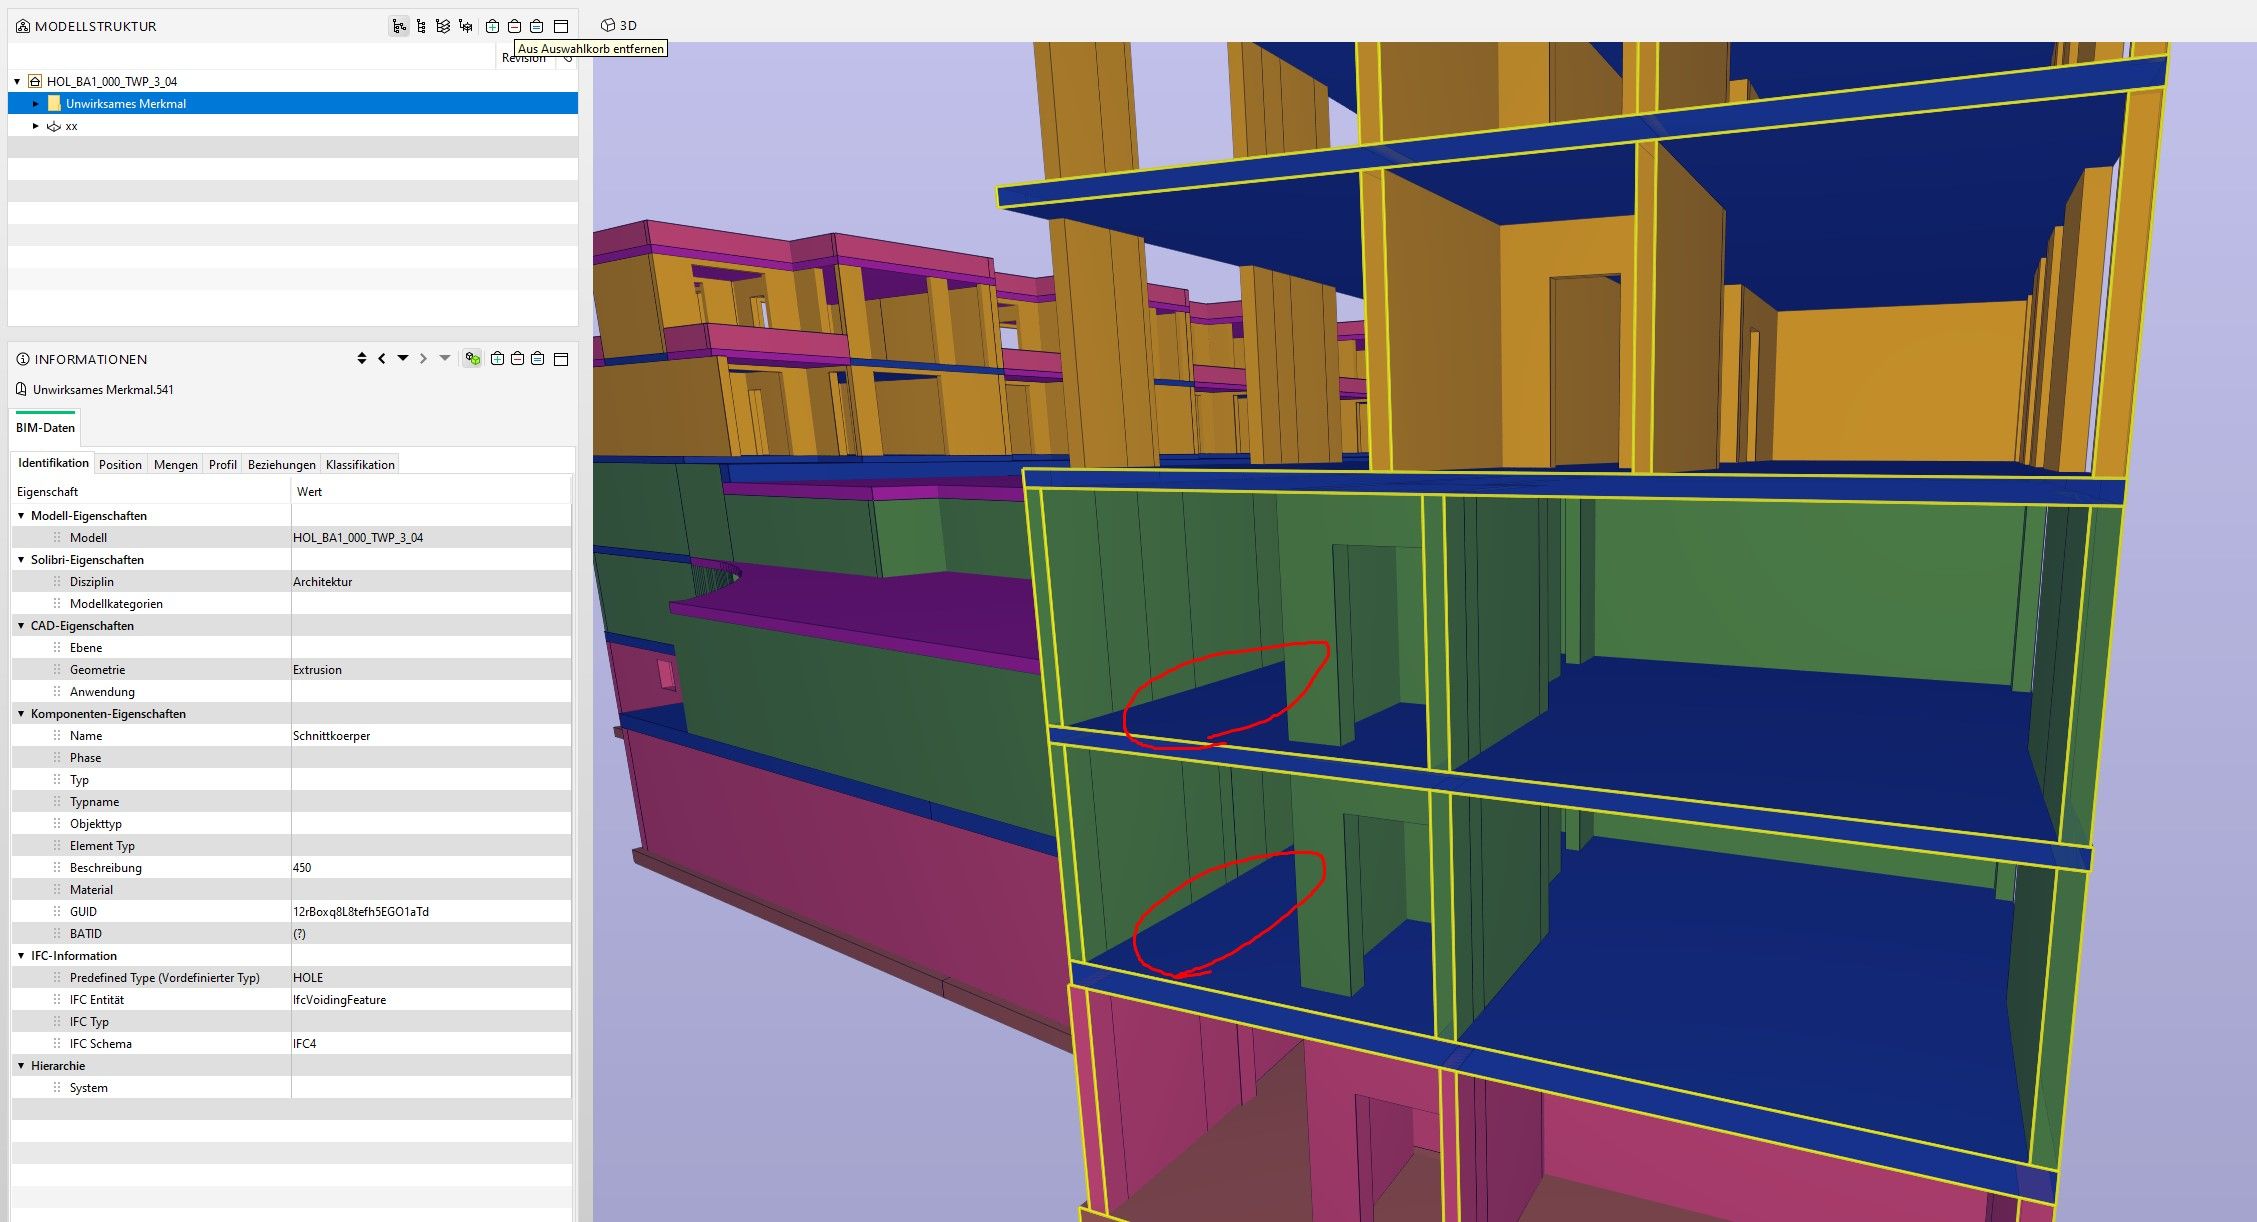Switch to Profil tab

pos(222,464)
